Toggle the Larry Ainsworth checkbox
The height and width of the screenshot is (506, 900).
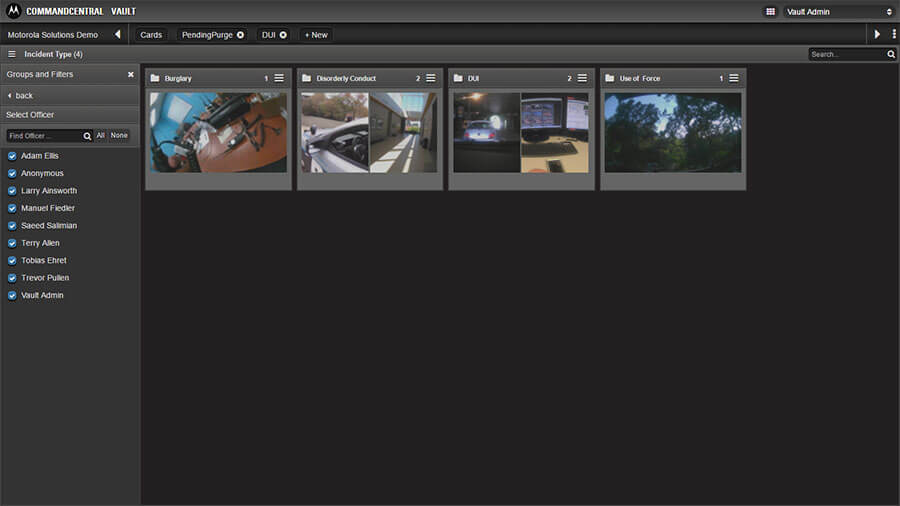point(12,191)
